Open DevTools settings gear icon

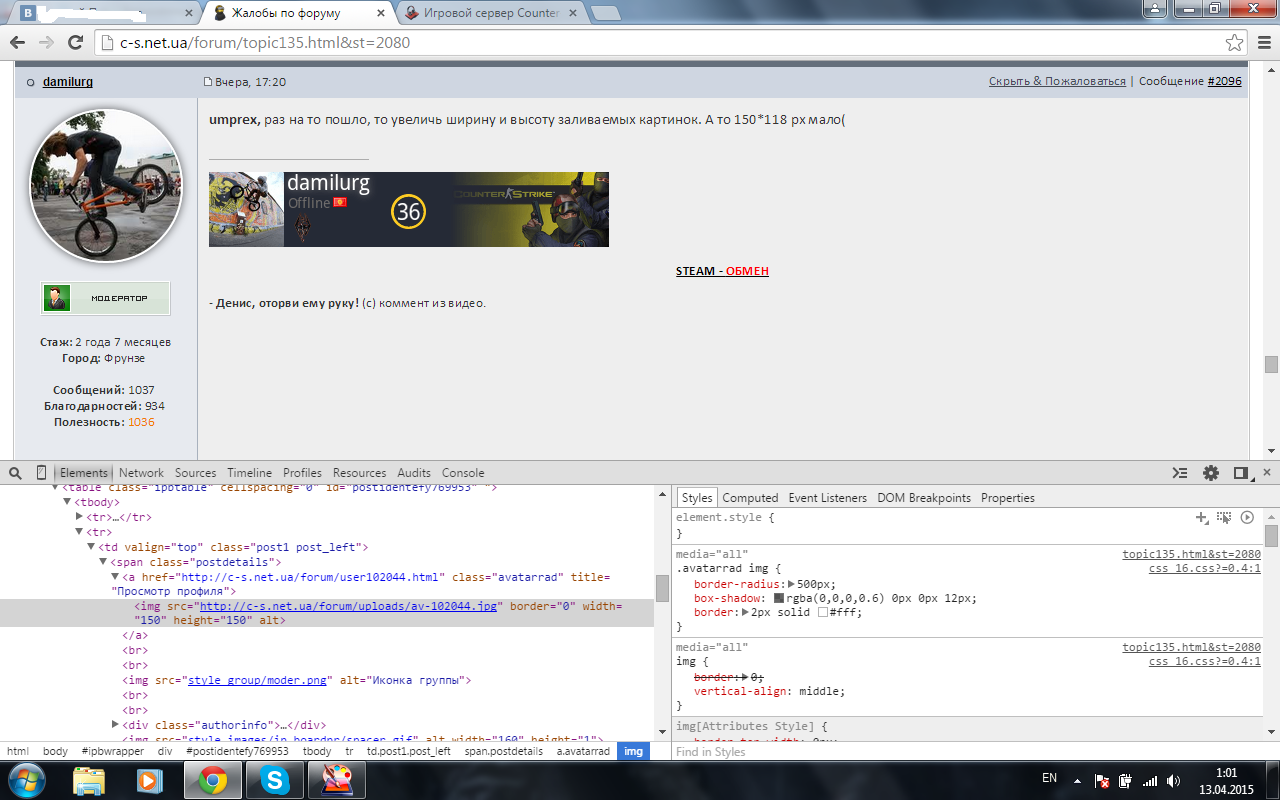[x=1211, y=473]
